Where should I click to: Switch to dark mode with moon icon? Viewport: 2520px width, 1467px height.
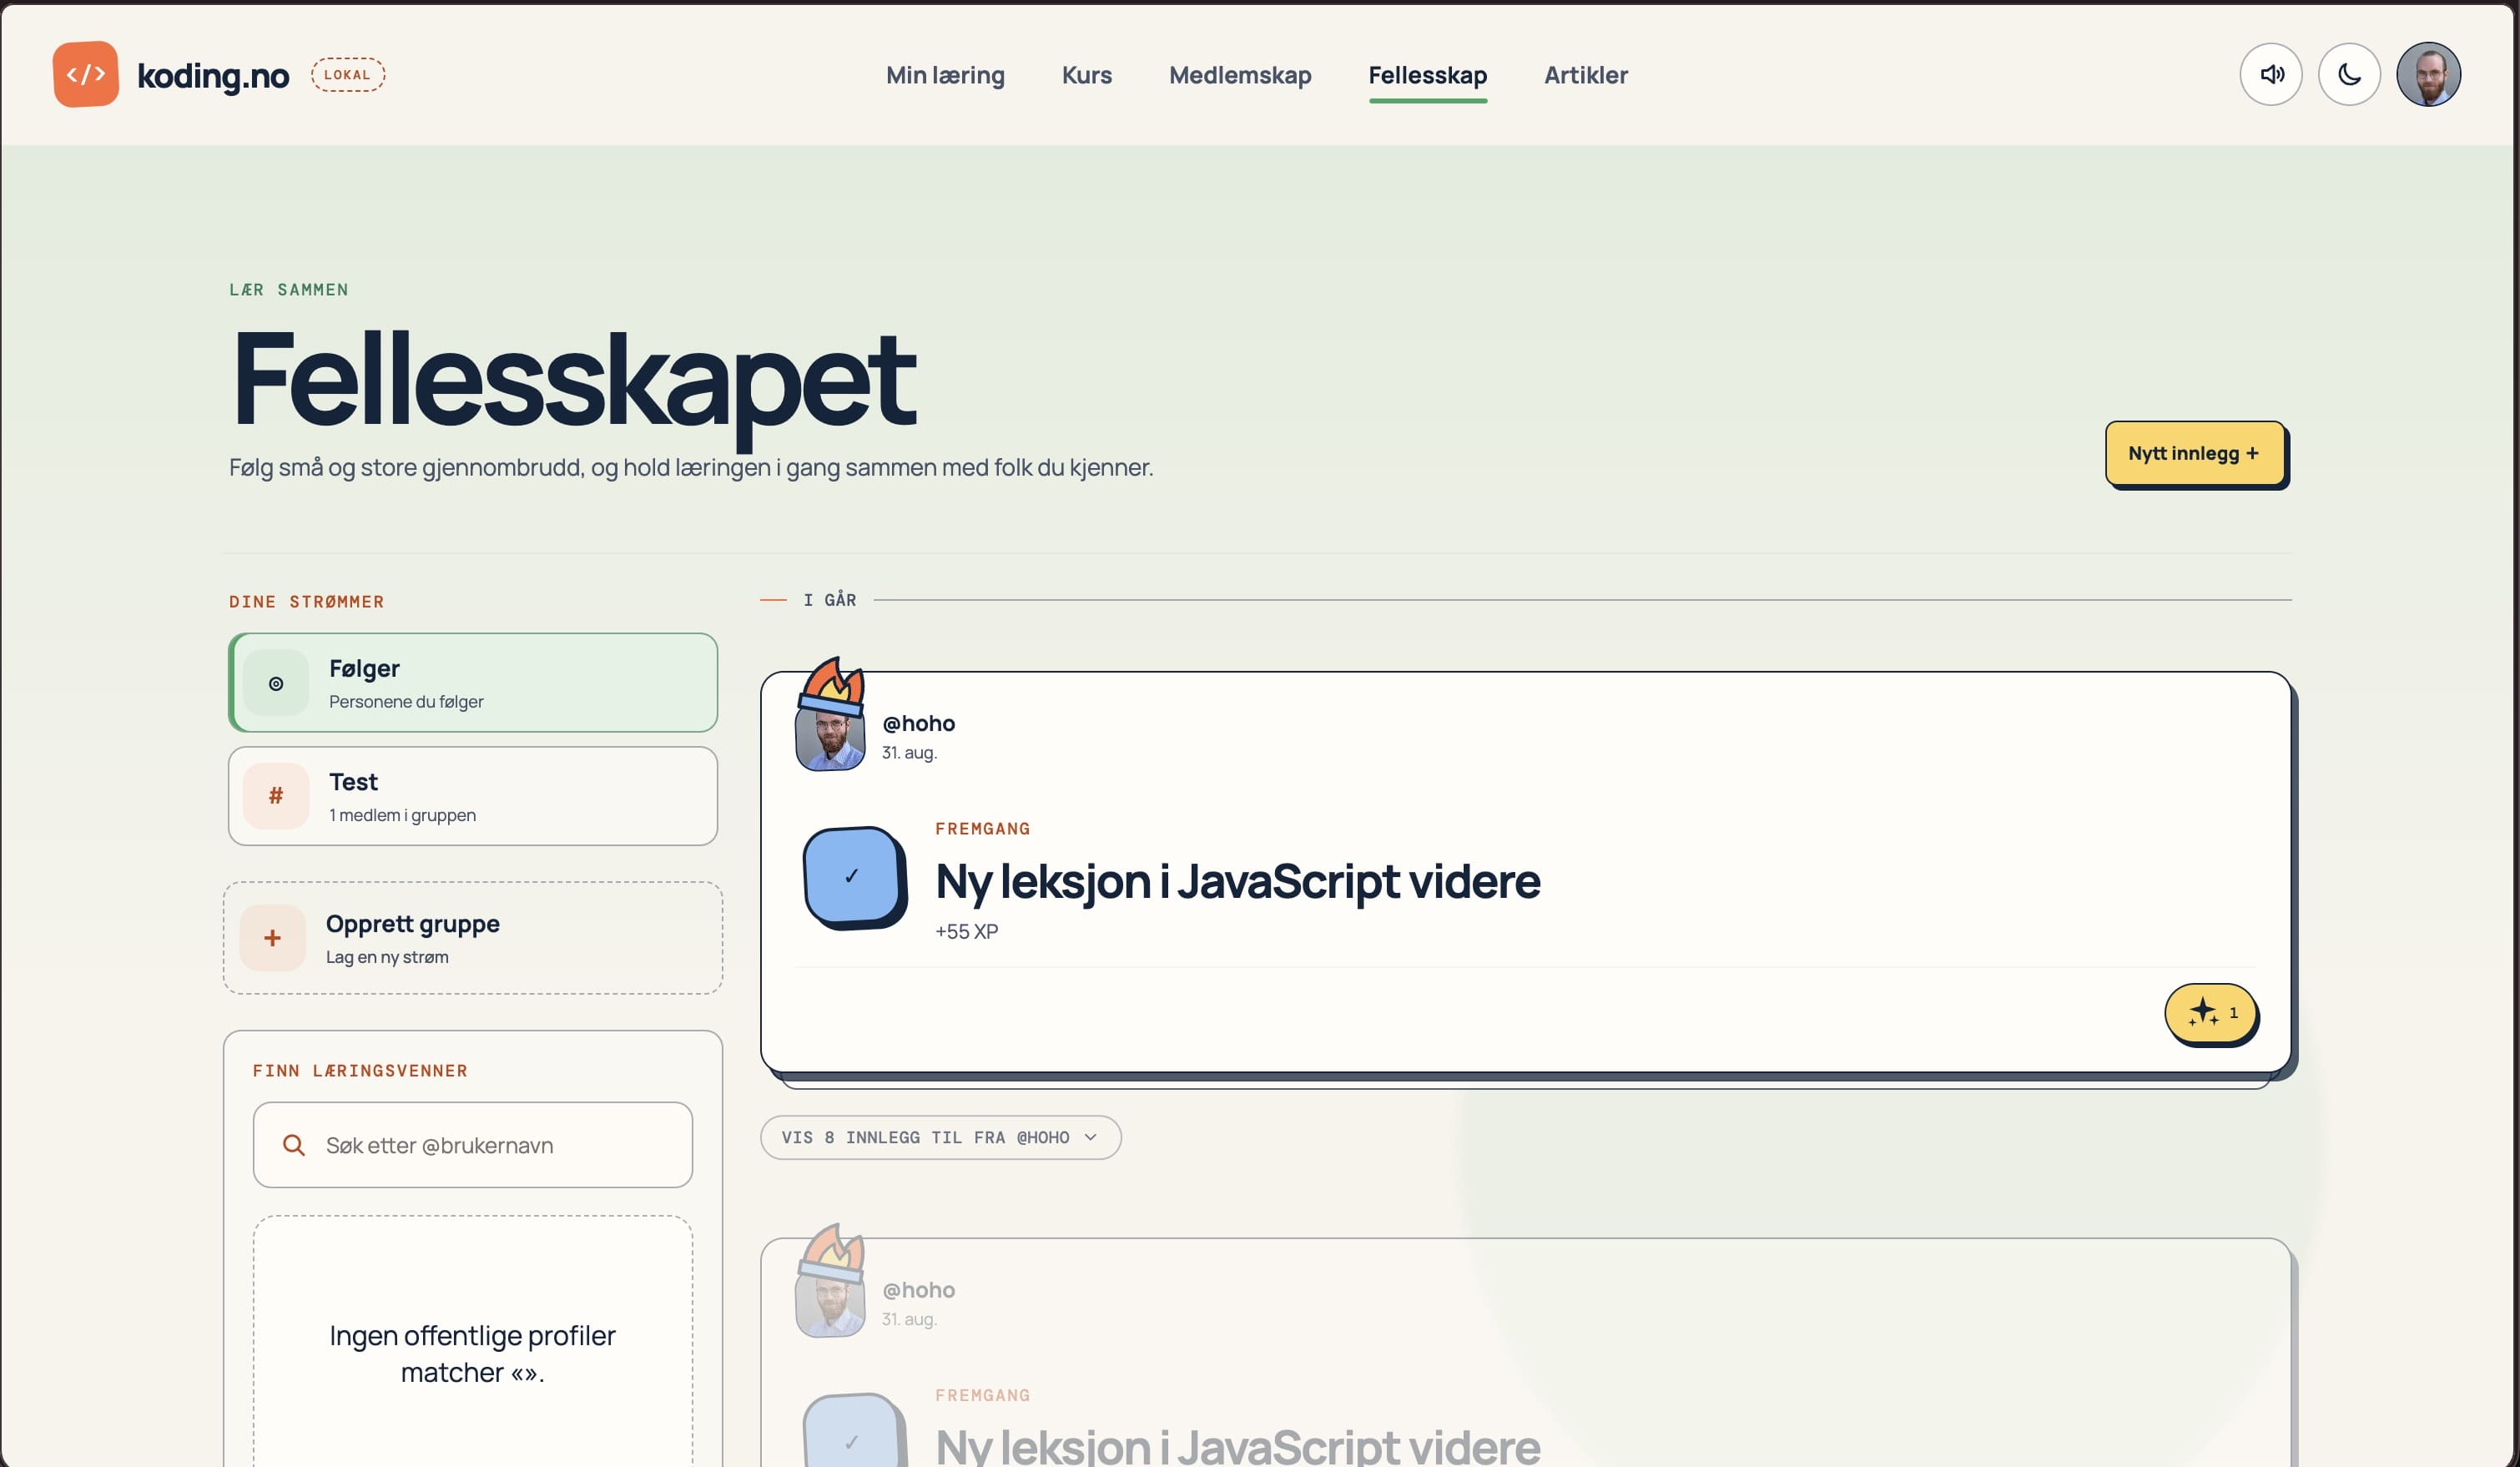pyautogui.click(x=2348, y=74)
